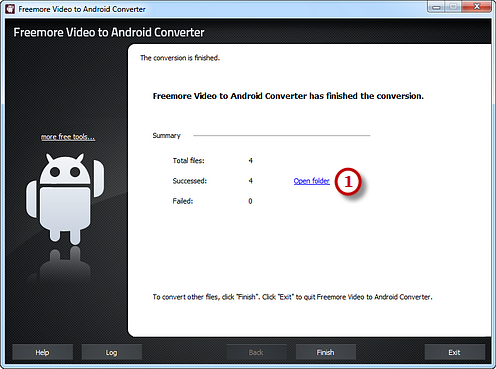Click the greyed-out Back button
The height and width of the screenshot is (369, 496).
pyautogui.click(x=256, y=352)
